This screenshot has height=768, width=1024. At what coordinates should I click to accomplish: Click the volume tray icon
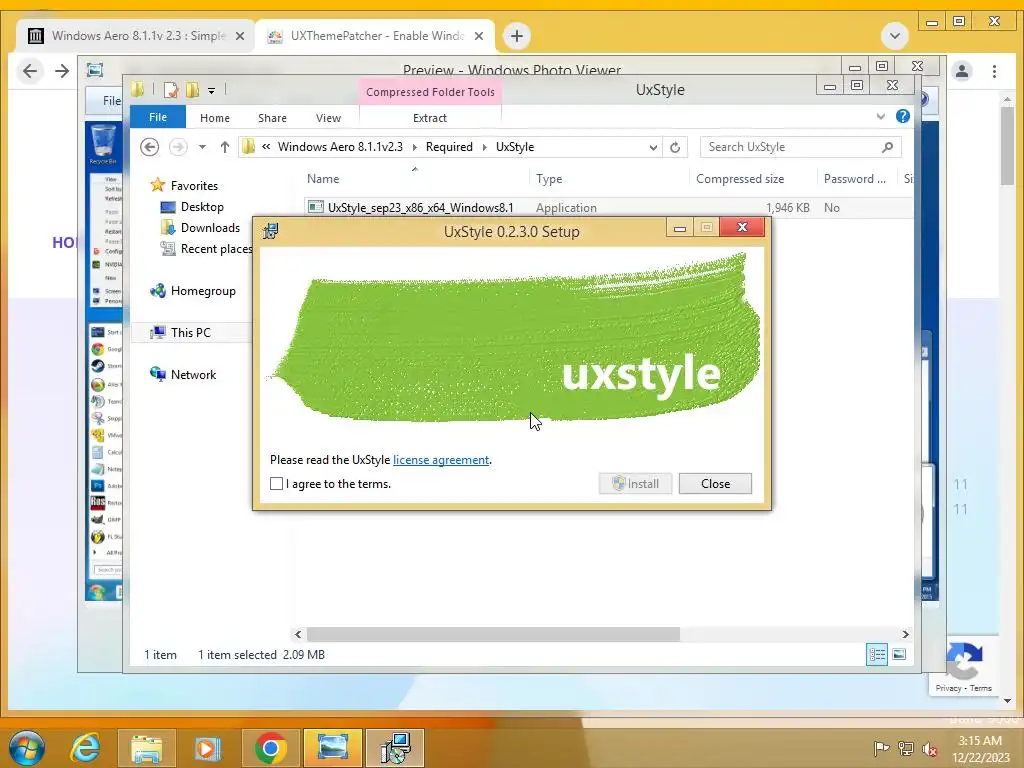click(929, 749)
